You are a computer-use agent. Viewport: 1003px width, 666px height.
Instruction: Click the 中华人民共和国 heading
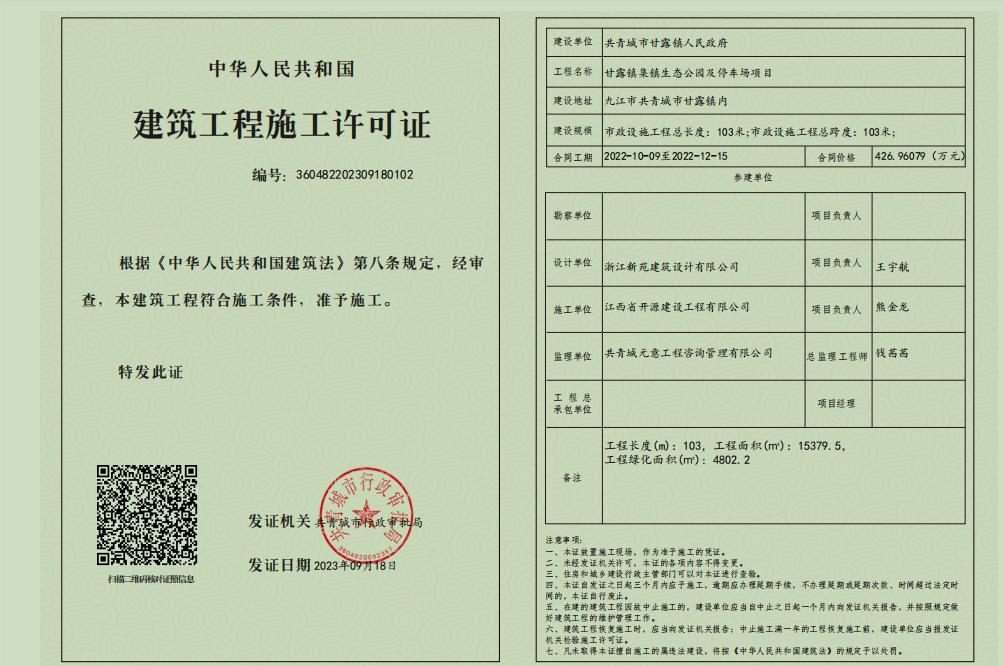(x=281, y=69)
